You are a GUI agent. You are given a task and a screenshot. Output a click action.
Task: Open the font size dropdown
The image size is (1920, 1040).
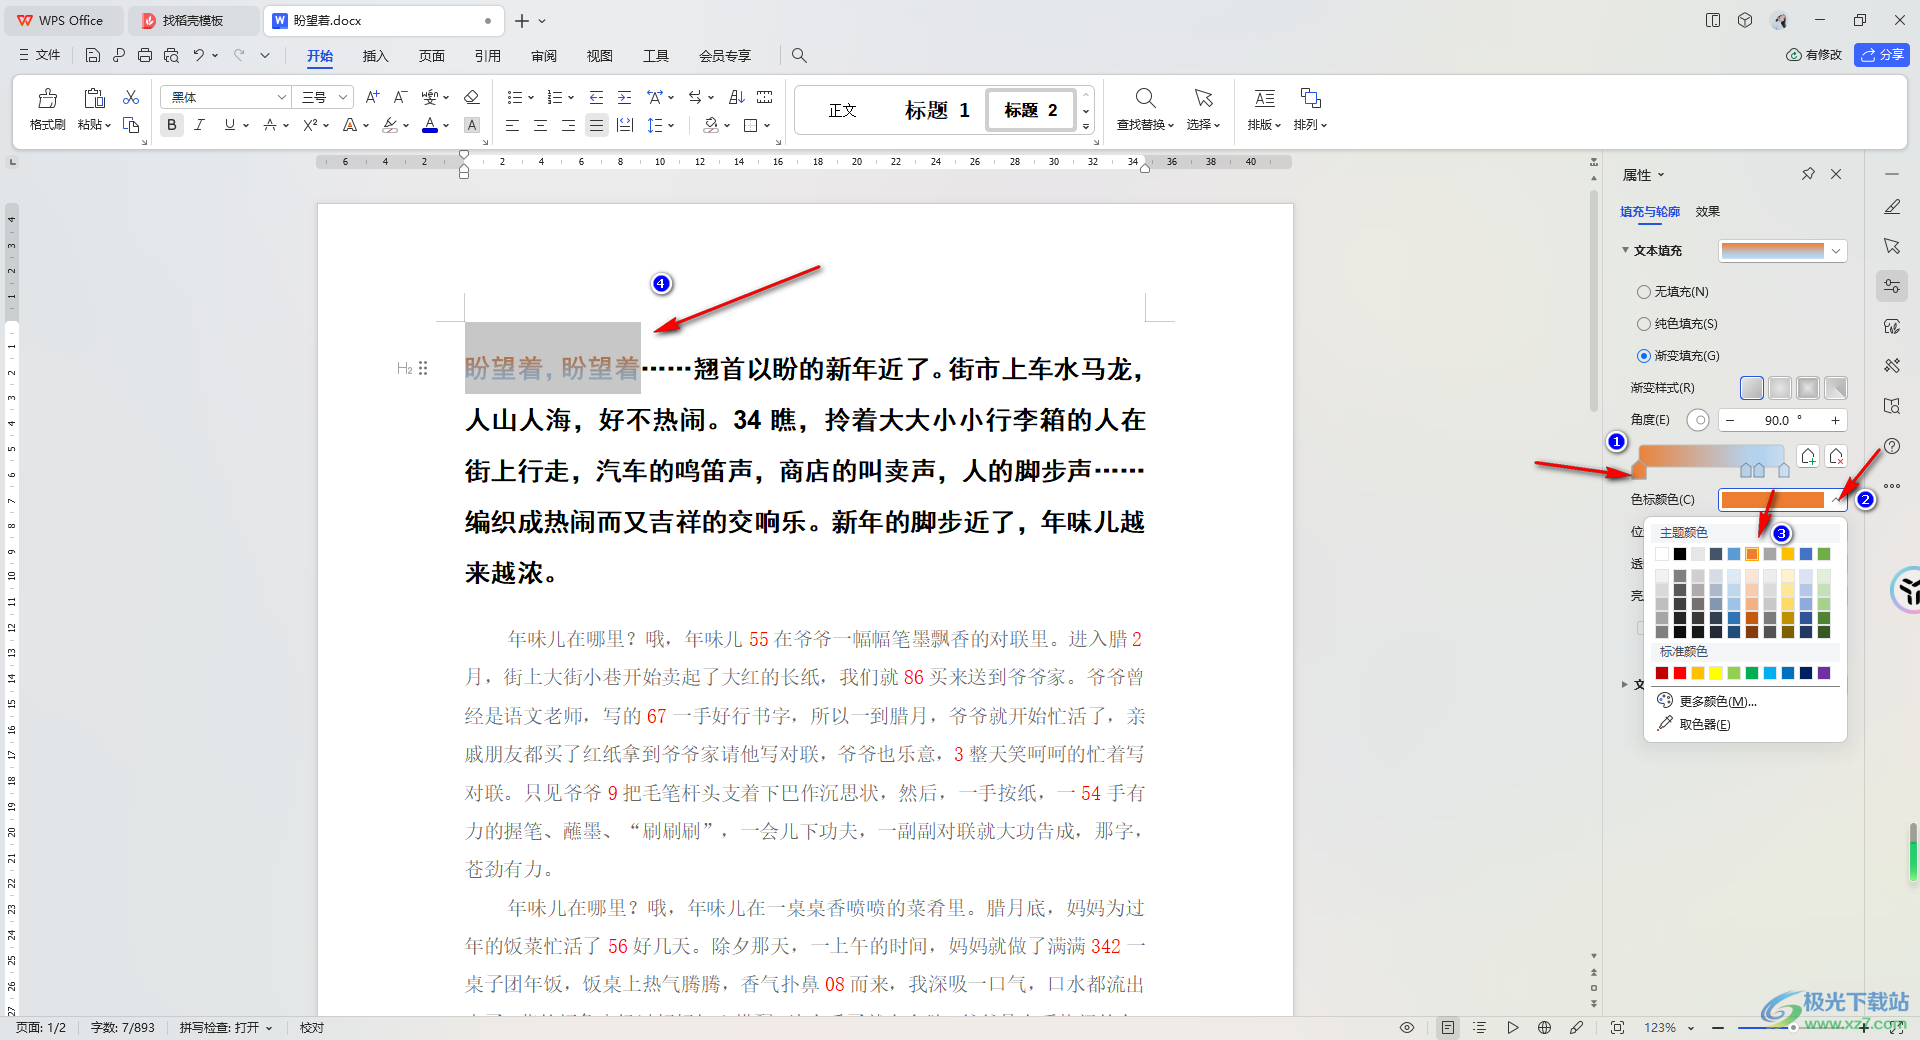click(343, 97)
